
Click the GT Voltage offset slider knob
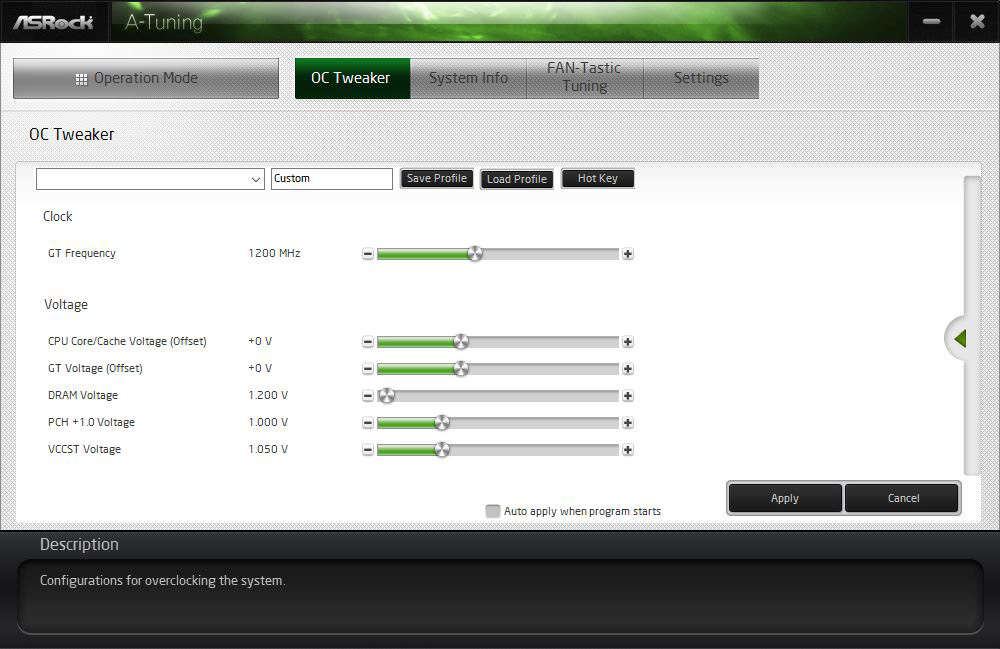[461, 368]
